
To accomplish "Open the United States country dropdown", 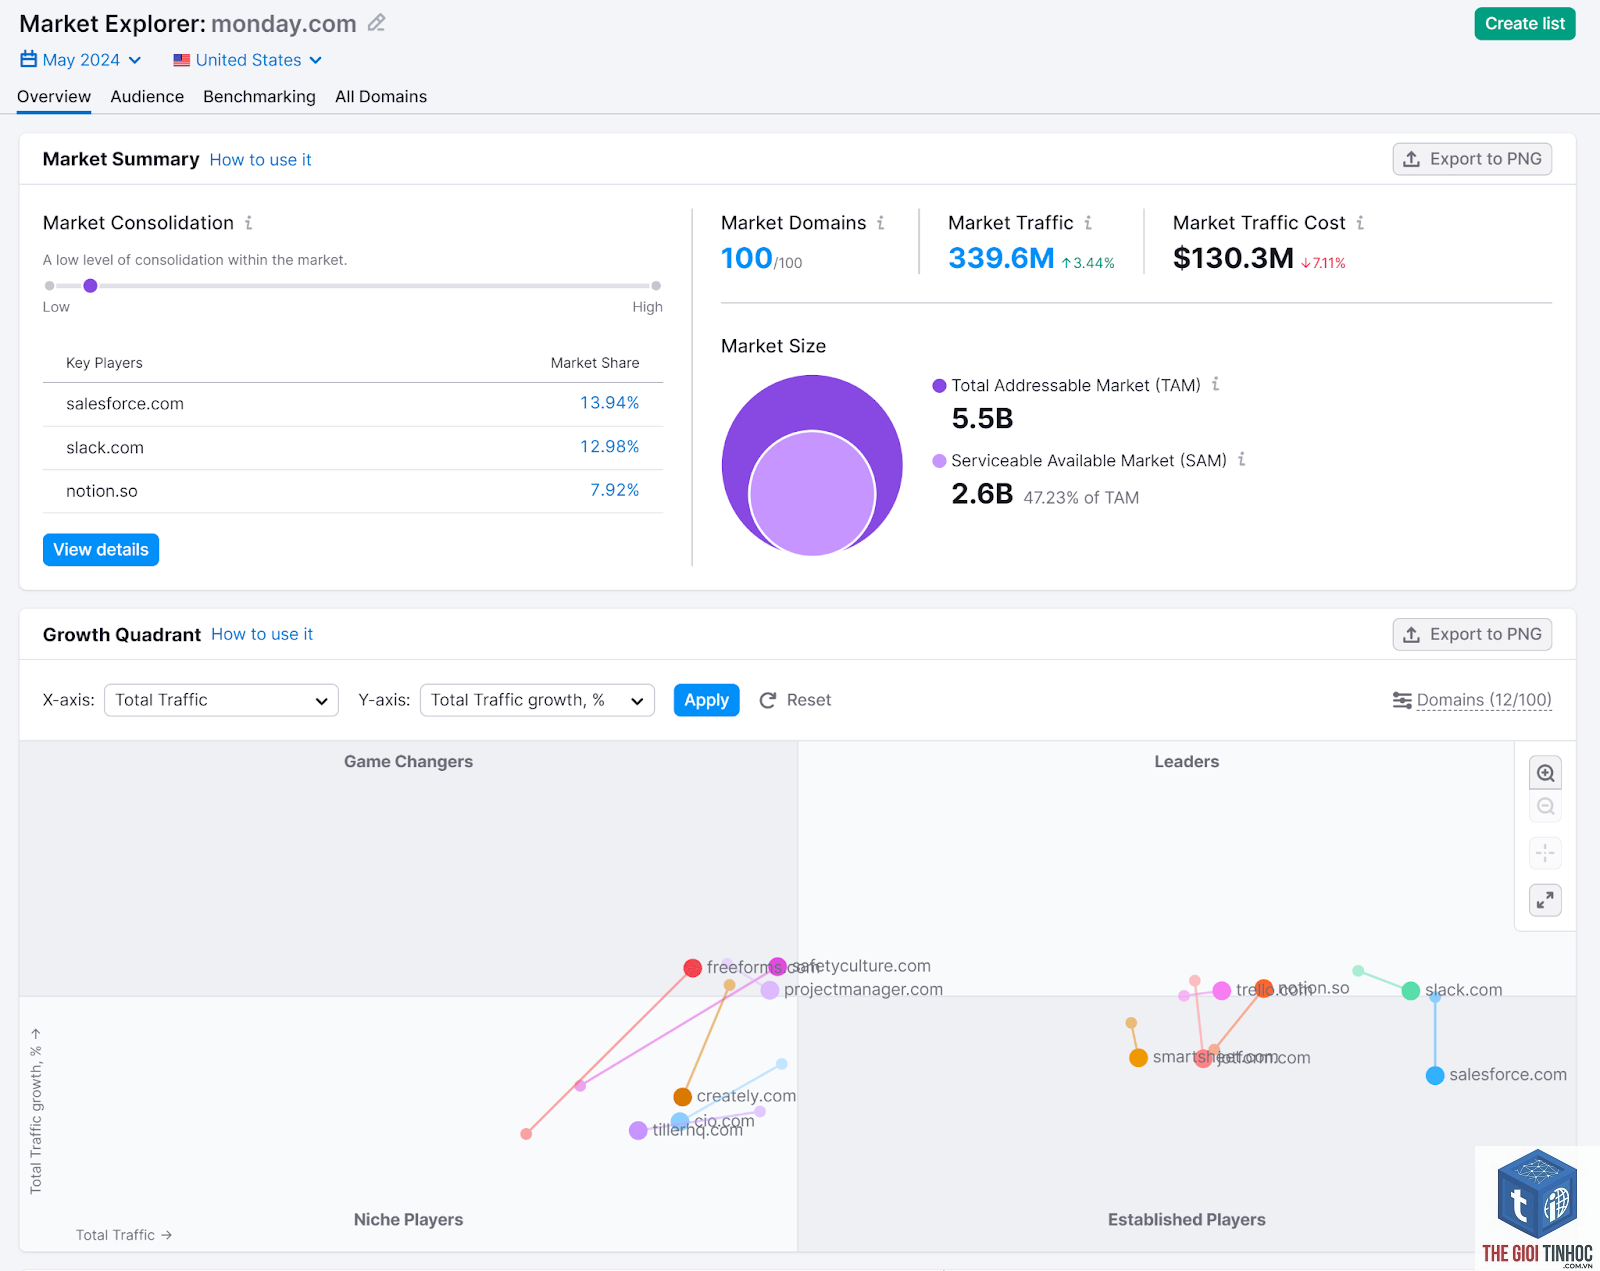I will pos(248,60).
